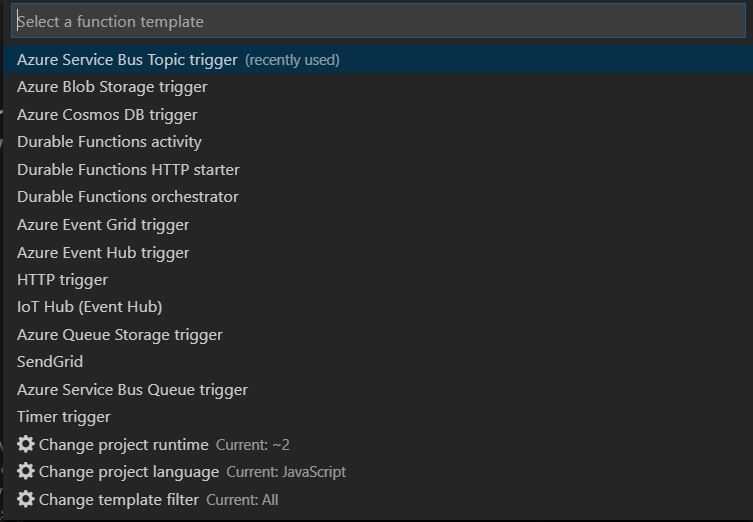Select Azure Service Bus Topic trigger template
Image resolution: width=753 pixels, height=522 pixels.
[x=378, y=60]
